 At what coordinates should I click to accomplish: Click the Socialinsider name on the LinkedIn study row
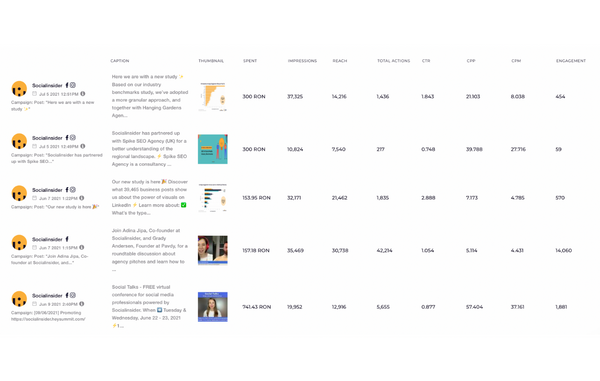[x=47, y=190]
